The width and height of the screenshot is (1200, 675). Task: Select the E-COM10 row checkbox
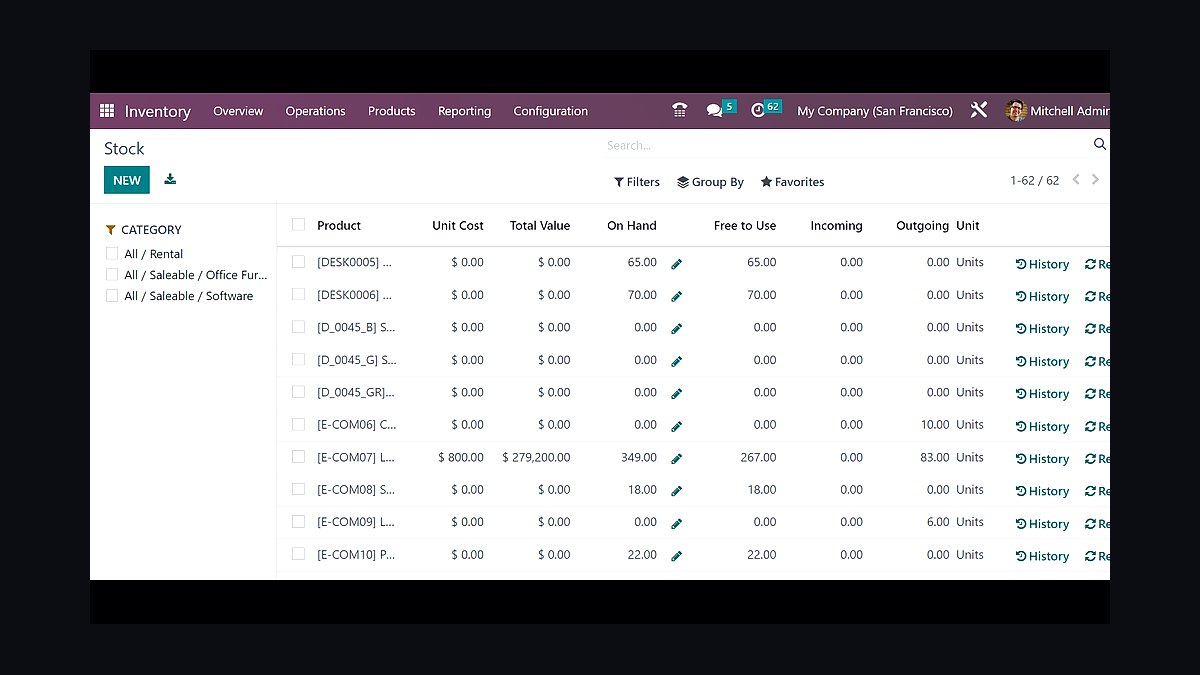(298, 554)
